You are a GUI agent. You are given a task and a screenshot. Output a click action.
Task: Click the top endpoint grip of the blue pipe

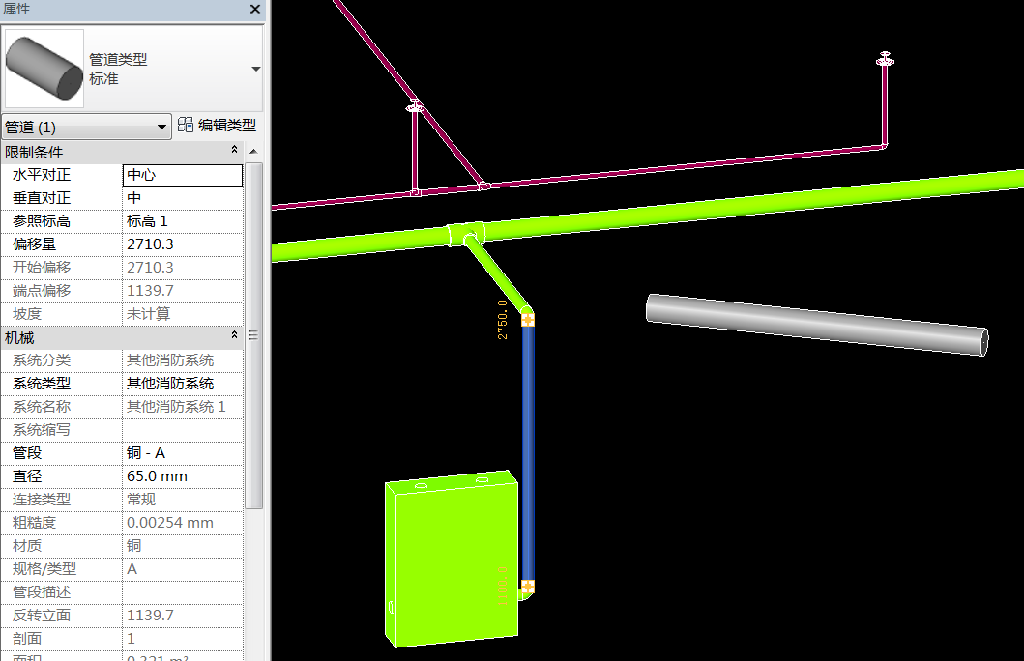[528, 320]
